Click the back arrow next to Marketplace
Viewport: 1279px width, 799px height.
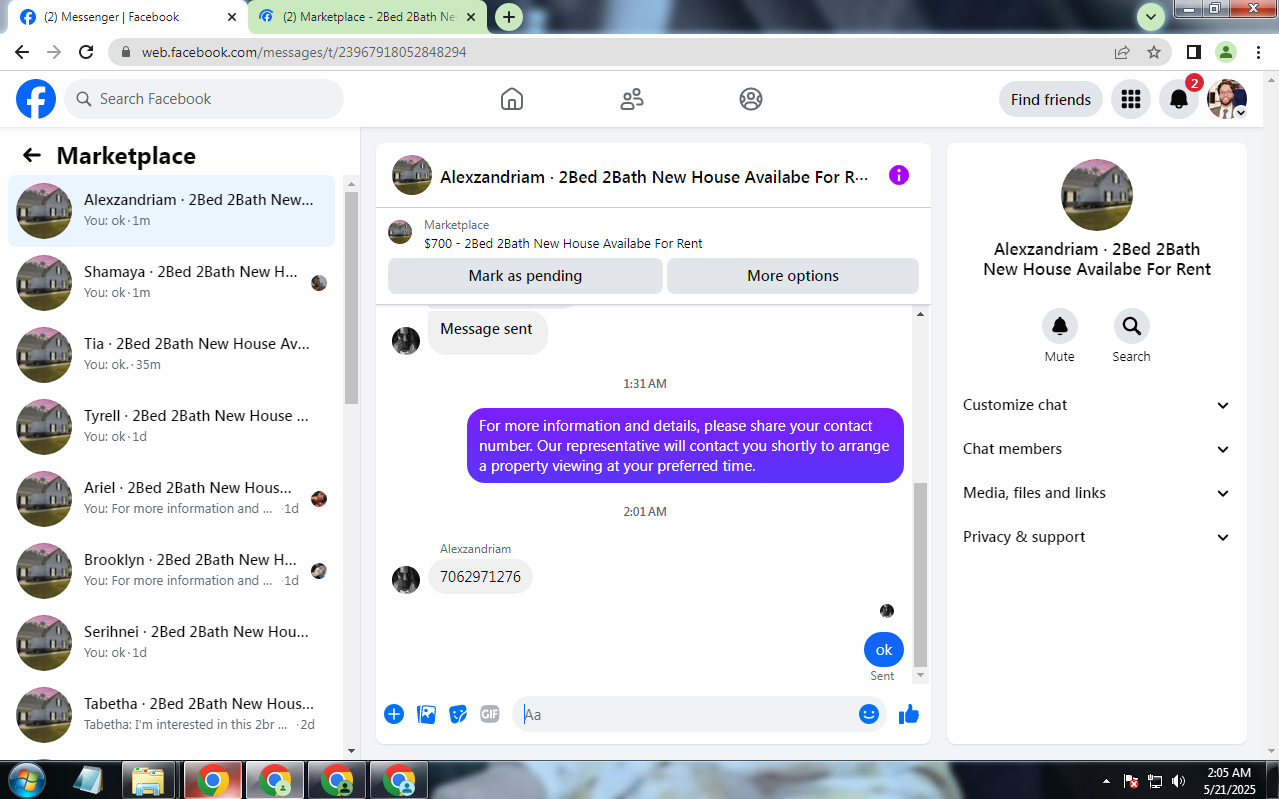(32, 155)
